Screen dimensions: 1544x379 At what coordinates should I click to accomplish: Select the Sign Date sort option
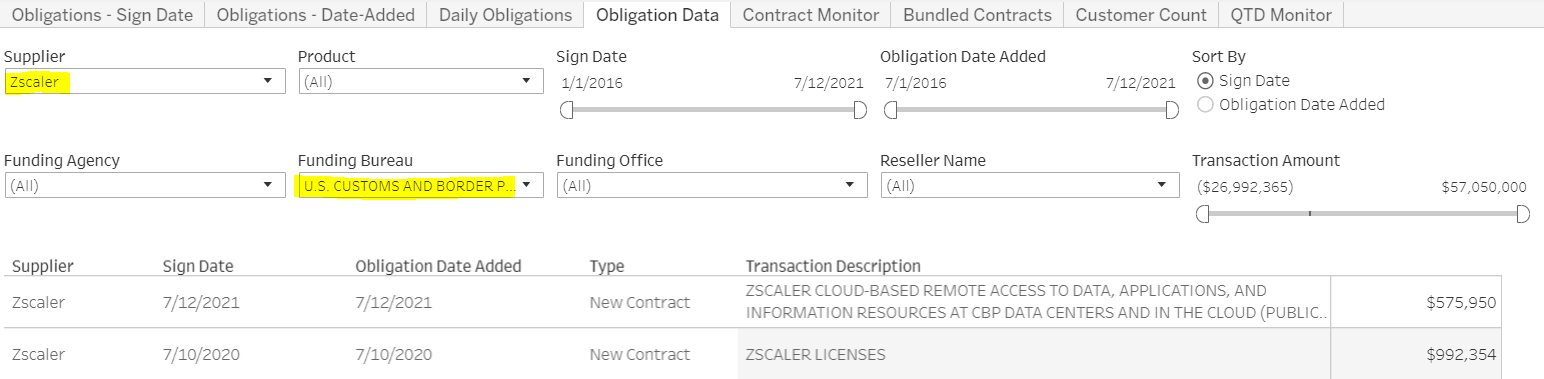coord(1244,81)
